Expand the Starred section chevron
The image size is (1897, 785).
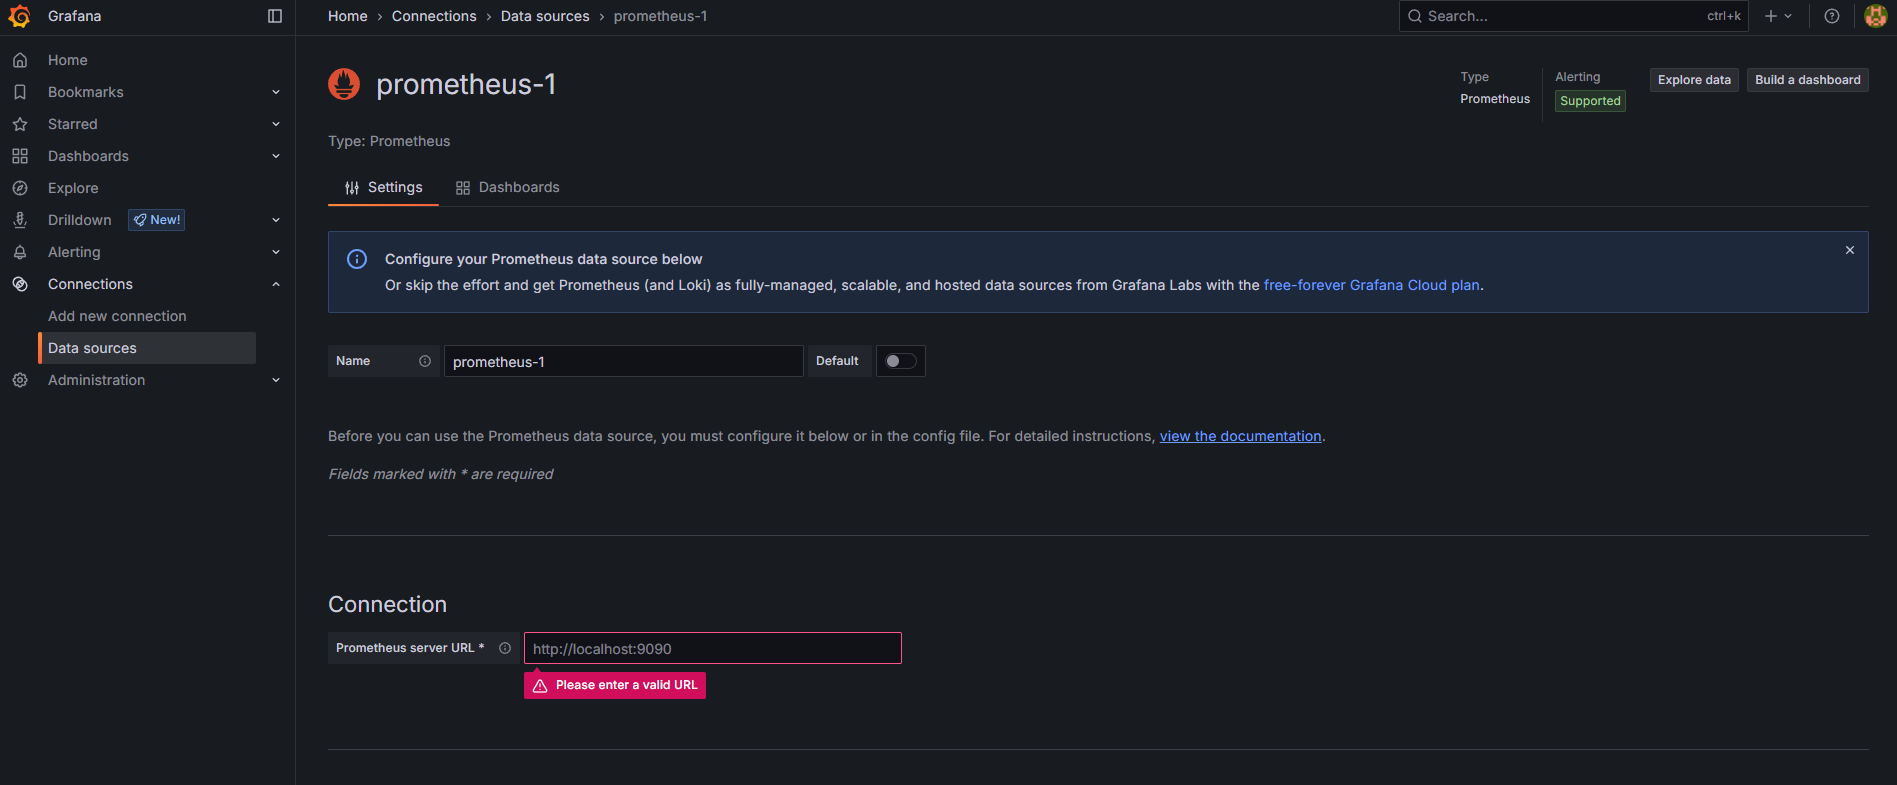point(276,124)
